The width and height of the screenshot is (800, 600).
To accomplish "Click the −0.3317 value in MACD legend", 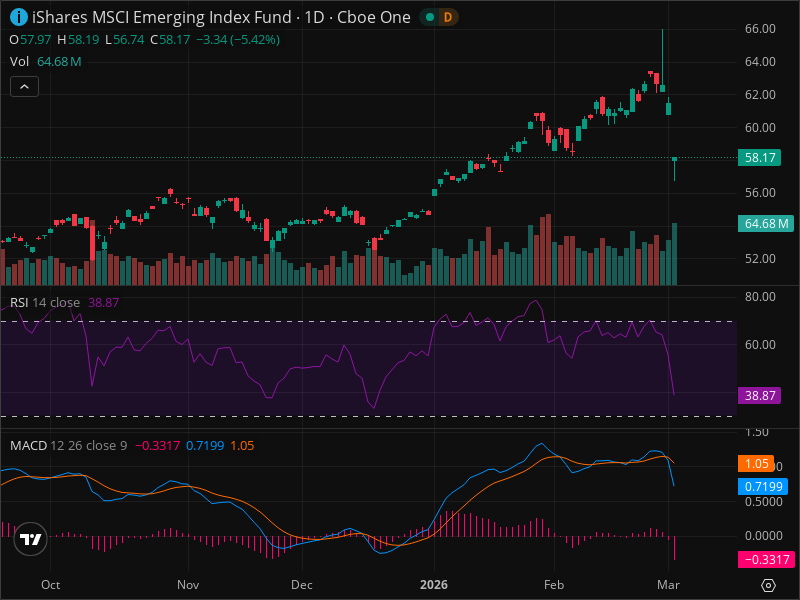I will point(157,445).
